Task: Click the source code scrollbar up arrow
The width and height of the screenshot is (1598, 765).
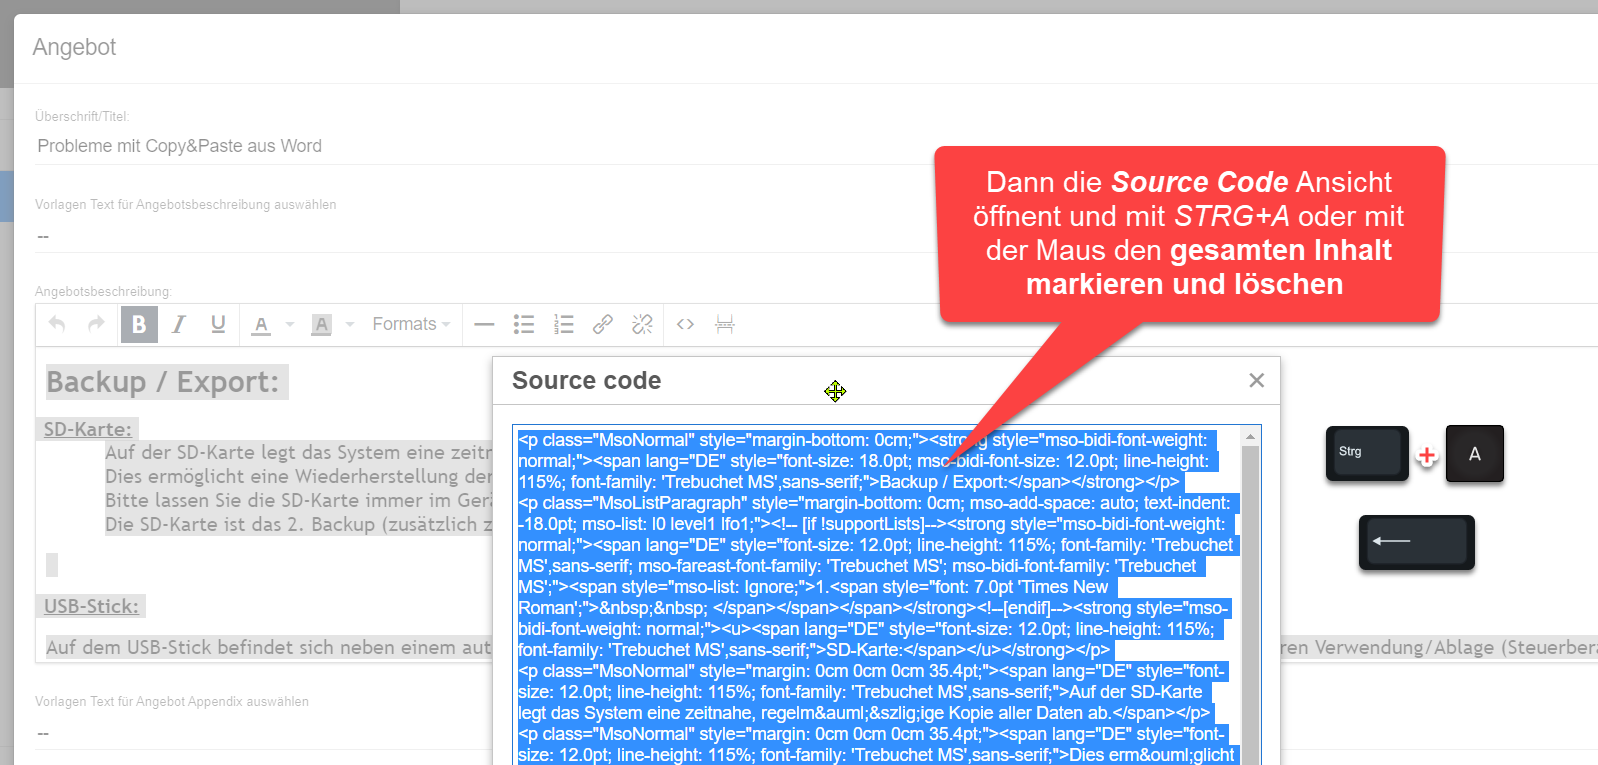Action: 1250,437
